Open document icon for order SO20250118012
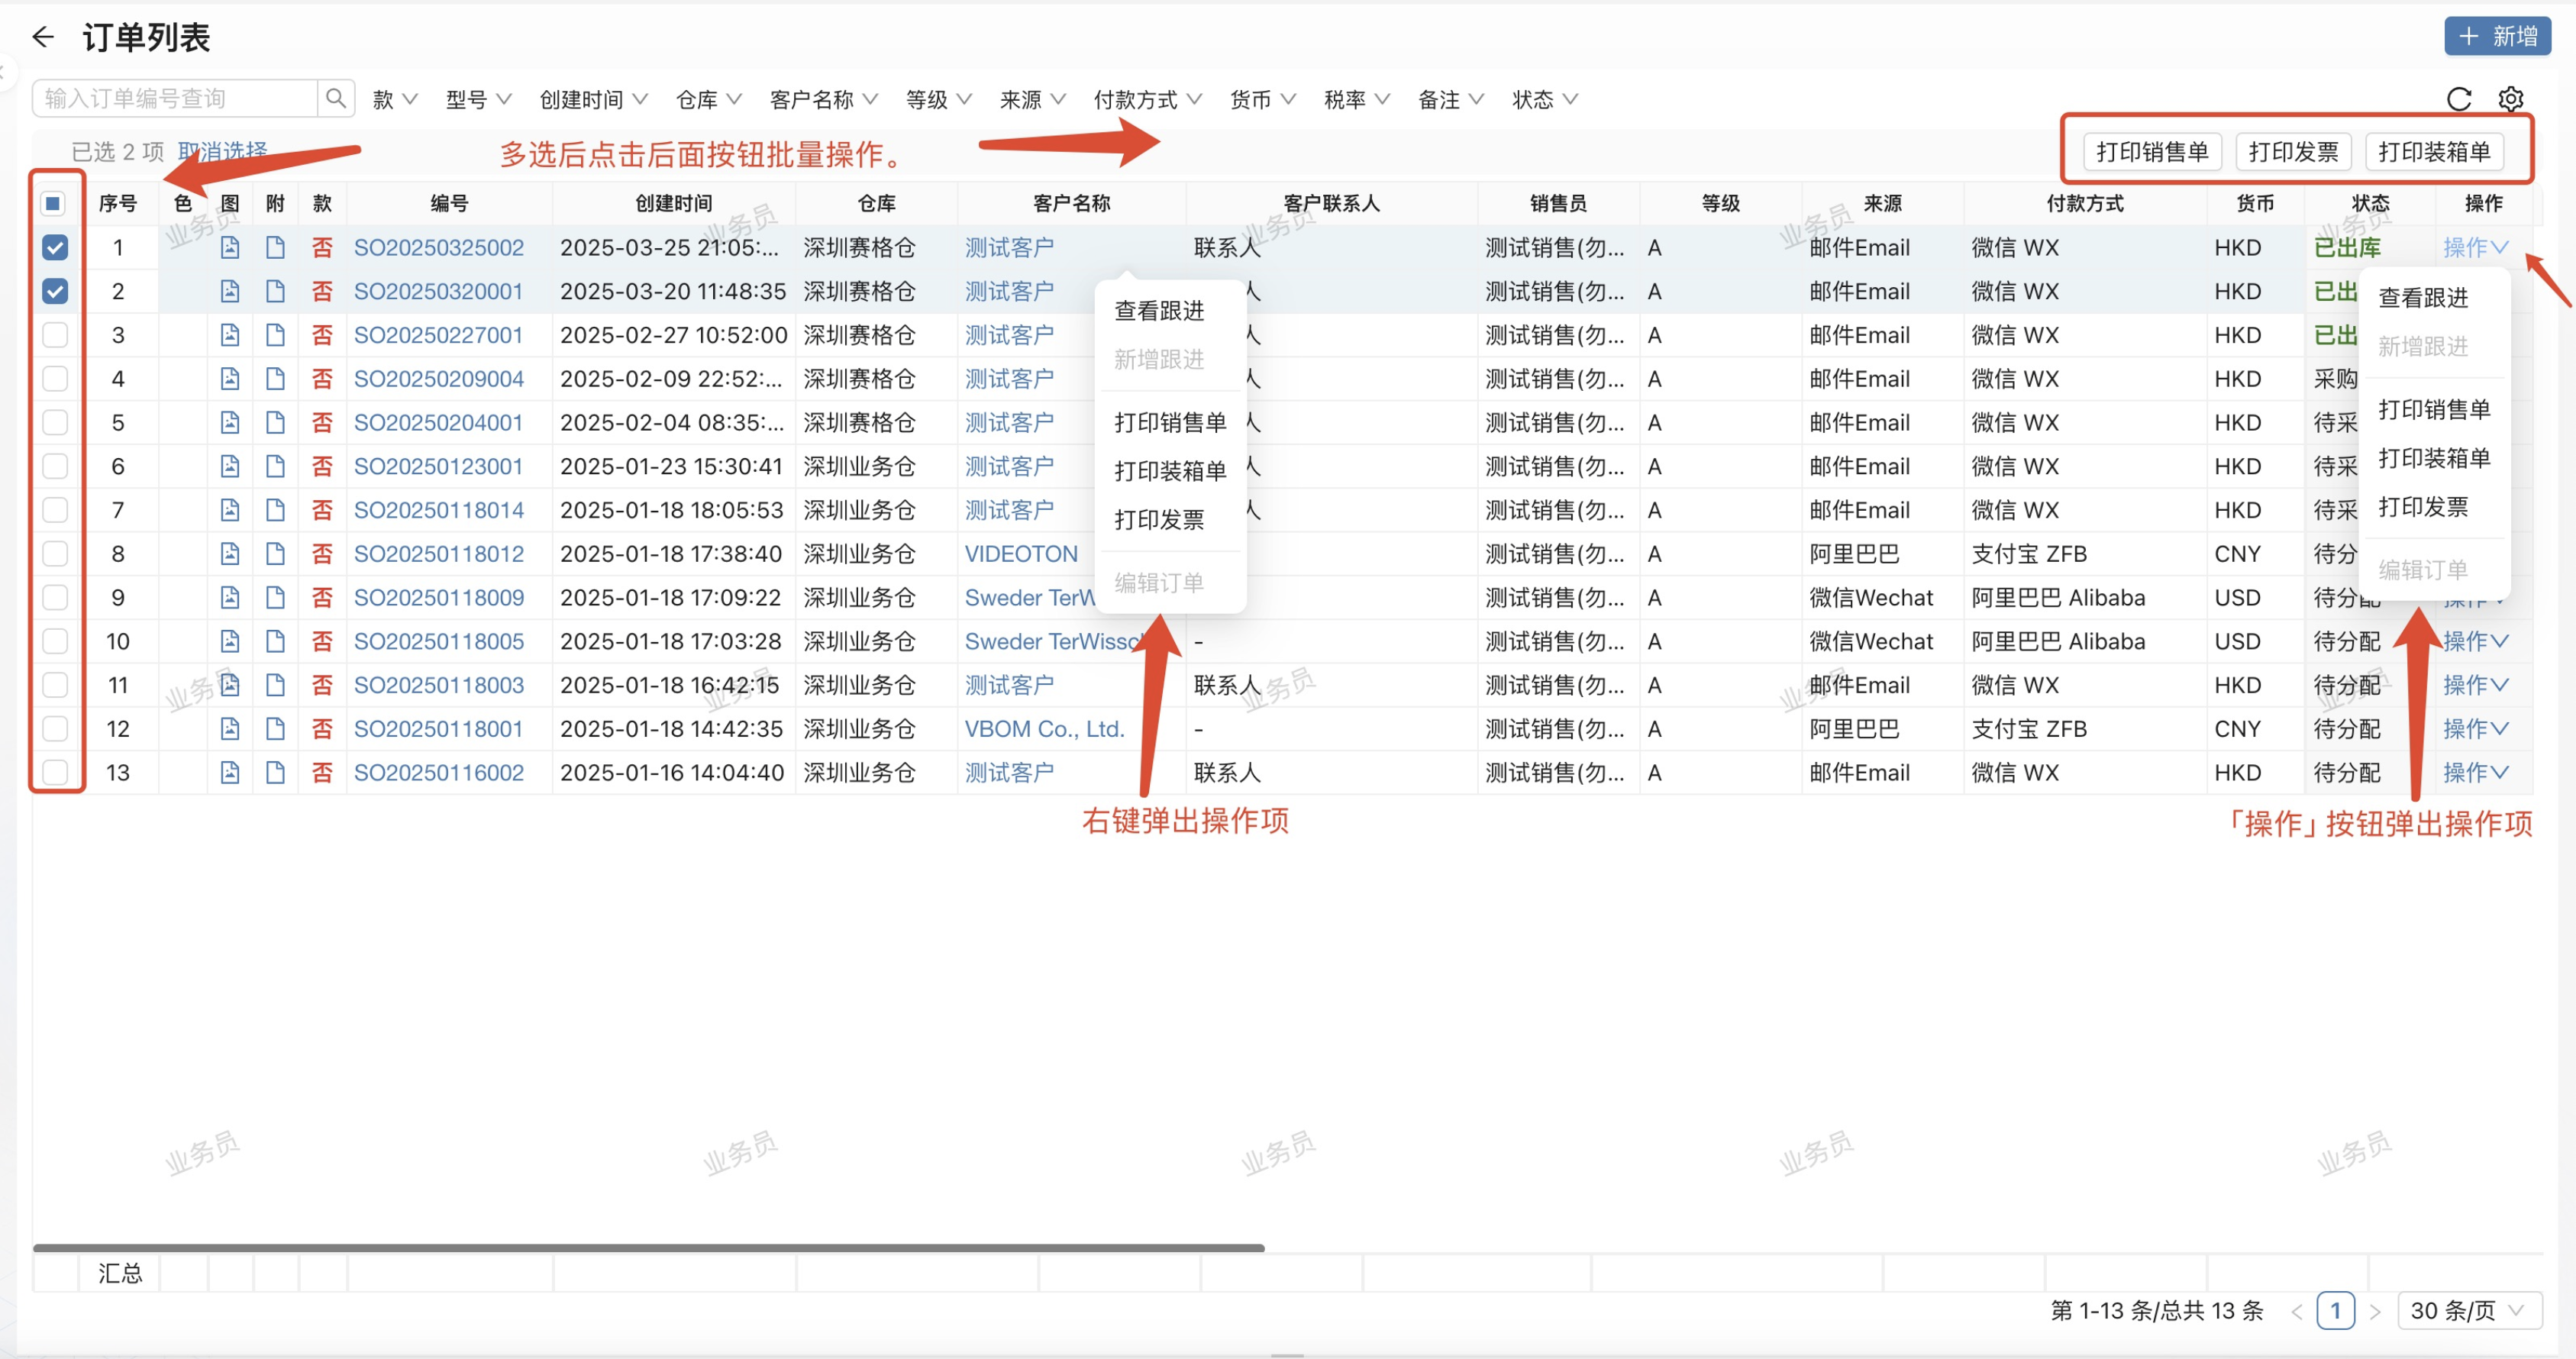 pos(276,553)
